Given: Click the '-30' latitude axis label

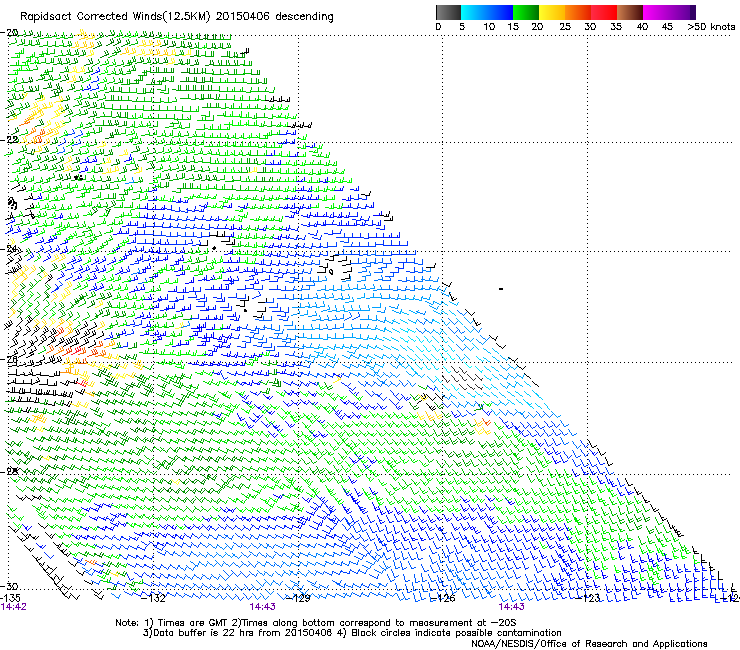Looking at the screenshot, I should click(x=9, y=586).
